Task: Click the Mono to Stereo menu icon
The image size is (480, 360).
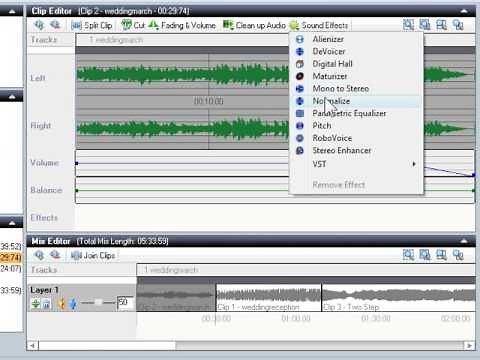Action: coord(300,89)
